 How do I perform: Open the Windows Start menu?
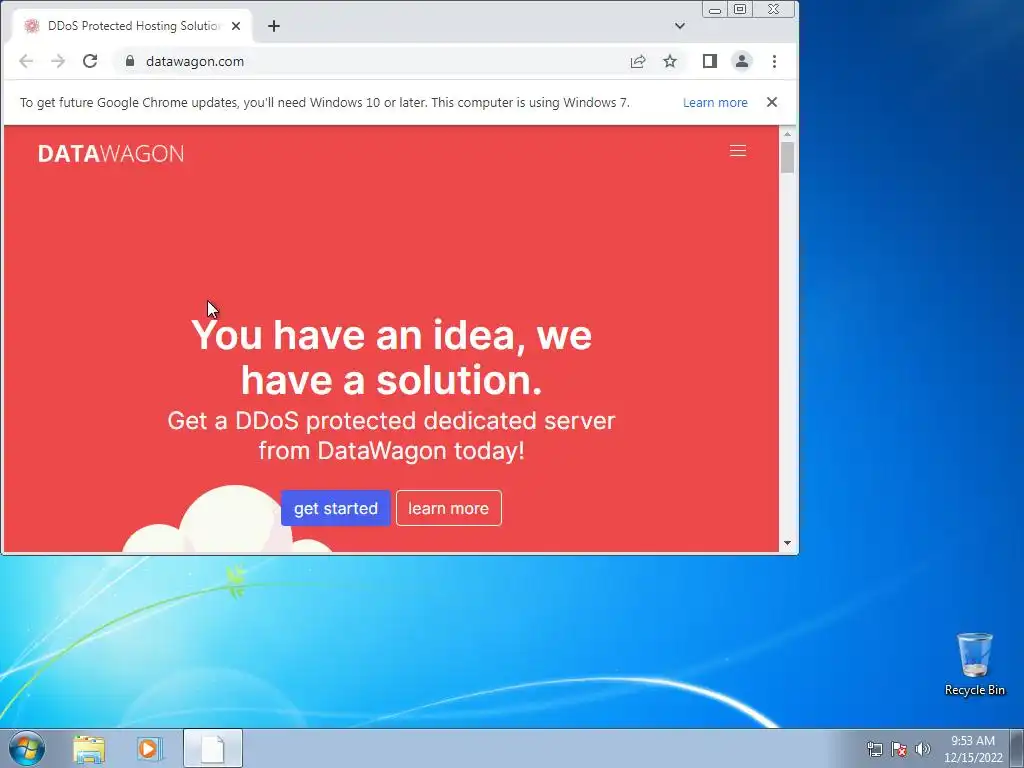pos(27,748)
